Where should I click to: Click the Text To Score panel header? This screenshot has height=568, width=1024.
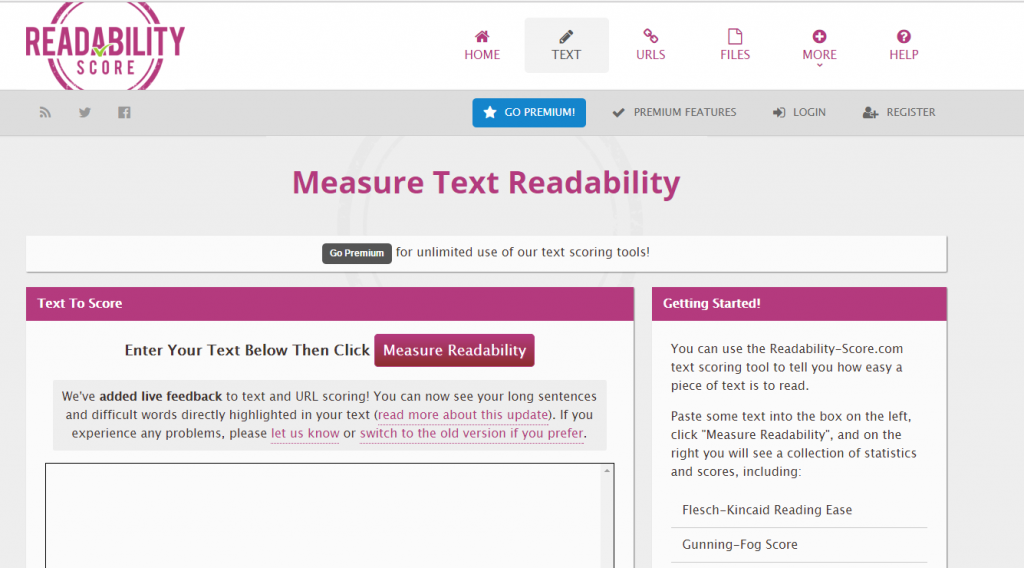coord(330,304)
